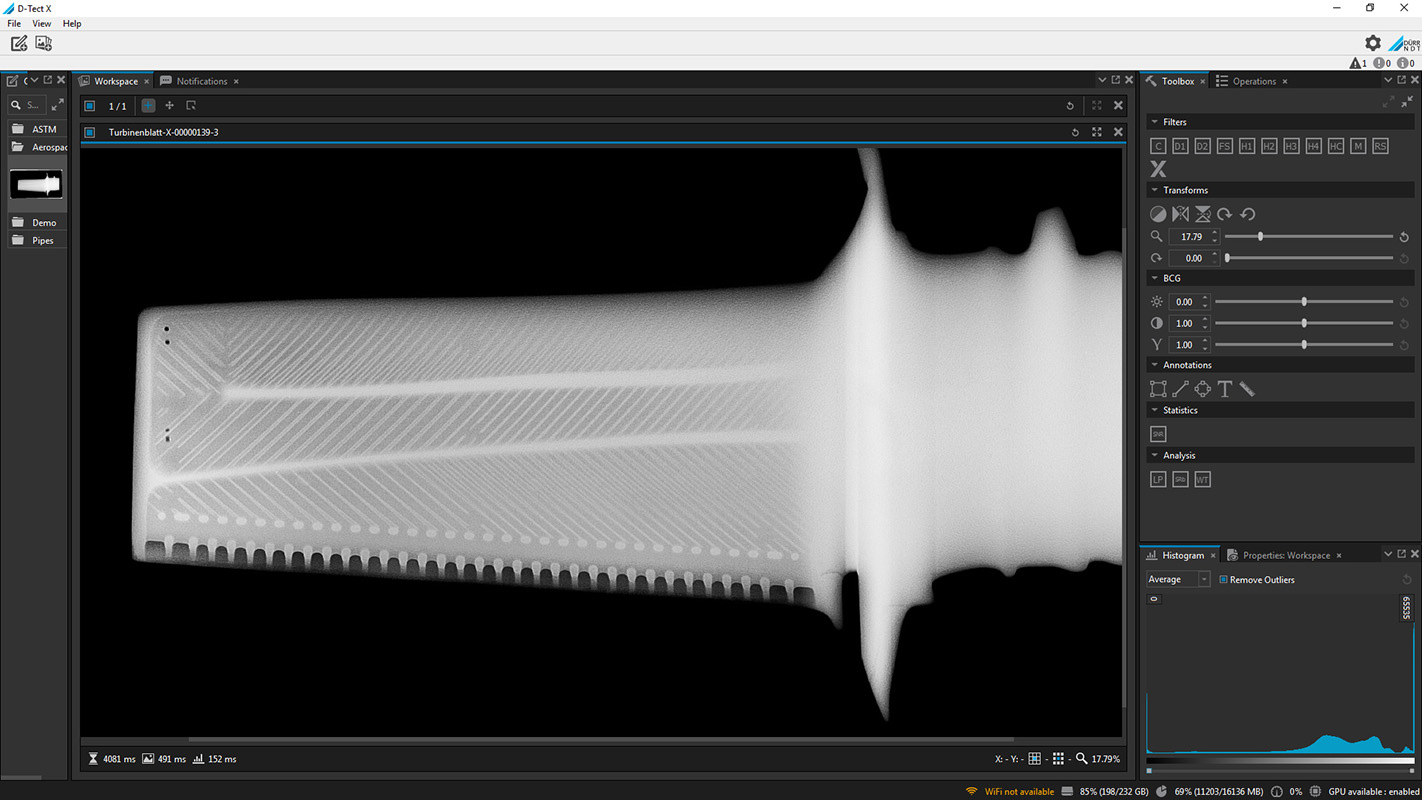Open the WT wall thickness analysis

[x=1203, y=480]
